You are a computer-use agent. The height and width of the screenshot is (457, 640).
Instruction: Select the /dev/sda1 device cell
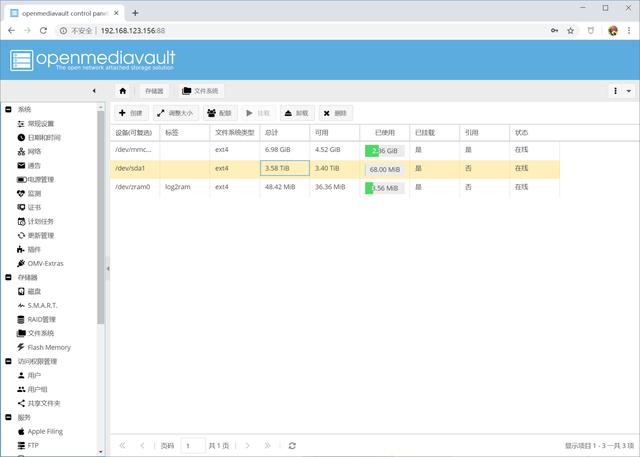point(135,168)
